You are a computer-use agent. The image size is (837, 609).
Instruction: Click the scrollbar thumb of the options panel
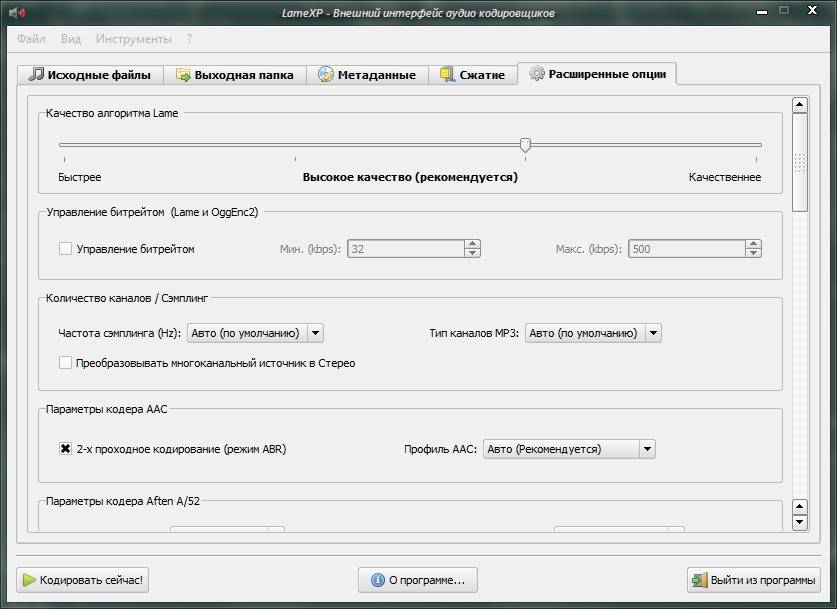click(x=800, y=162)
